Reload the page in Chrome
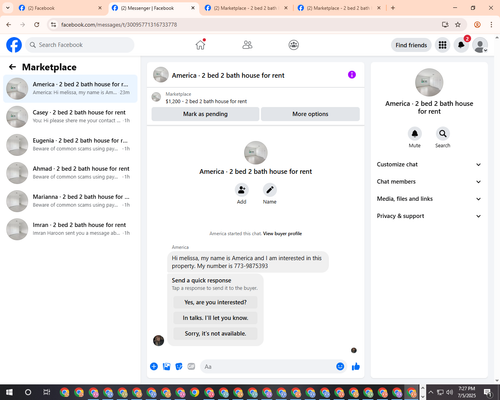Viewport: 500px width, 400px height. (x=37, y=25)
